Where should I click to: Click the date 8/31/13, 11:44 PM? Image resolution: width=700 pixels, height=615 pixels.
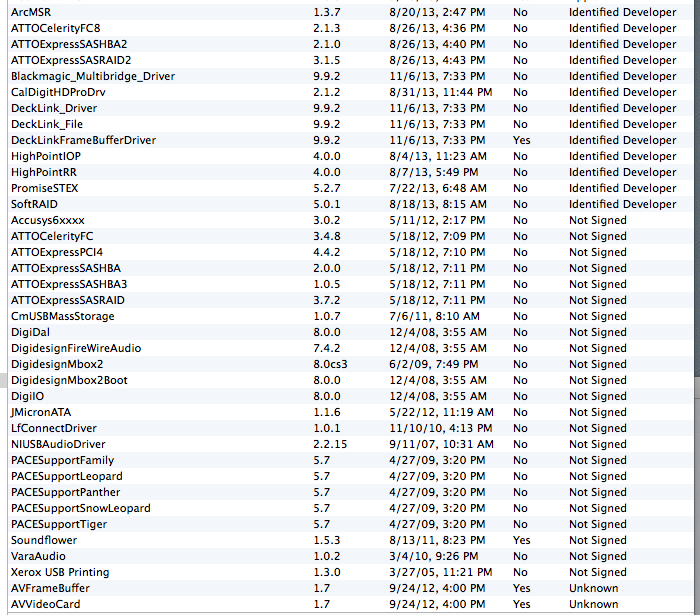[x=441, y=93]
